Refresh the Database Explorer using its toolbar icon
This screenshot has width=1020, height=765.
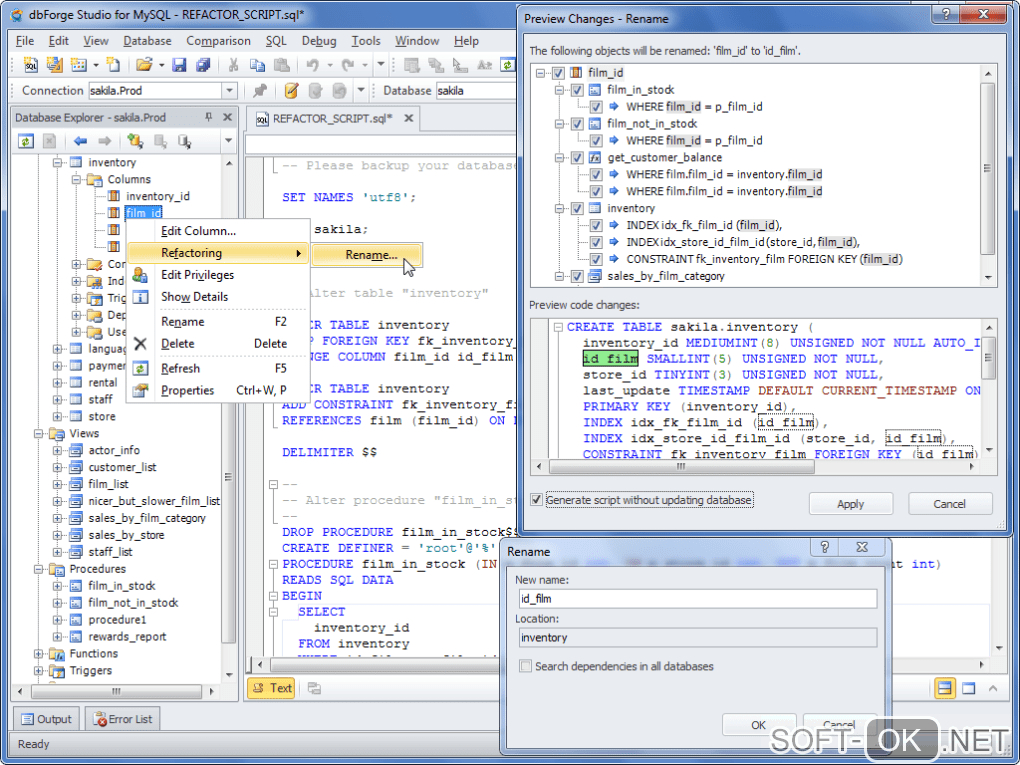tap(26, 141)
